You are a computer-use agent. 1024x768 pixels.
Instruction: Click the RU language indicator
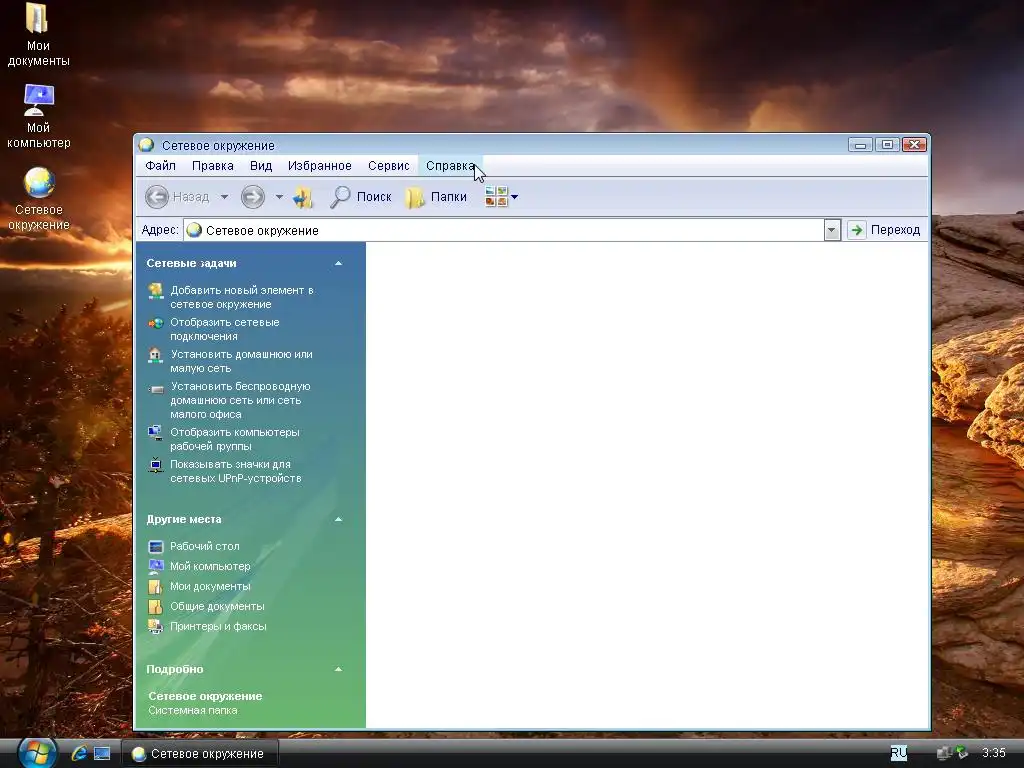click(x=899, y=753)
